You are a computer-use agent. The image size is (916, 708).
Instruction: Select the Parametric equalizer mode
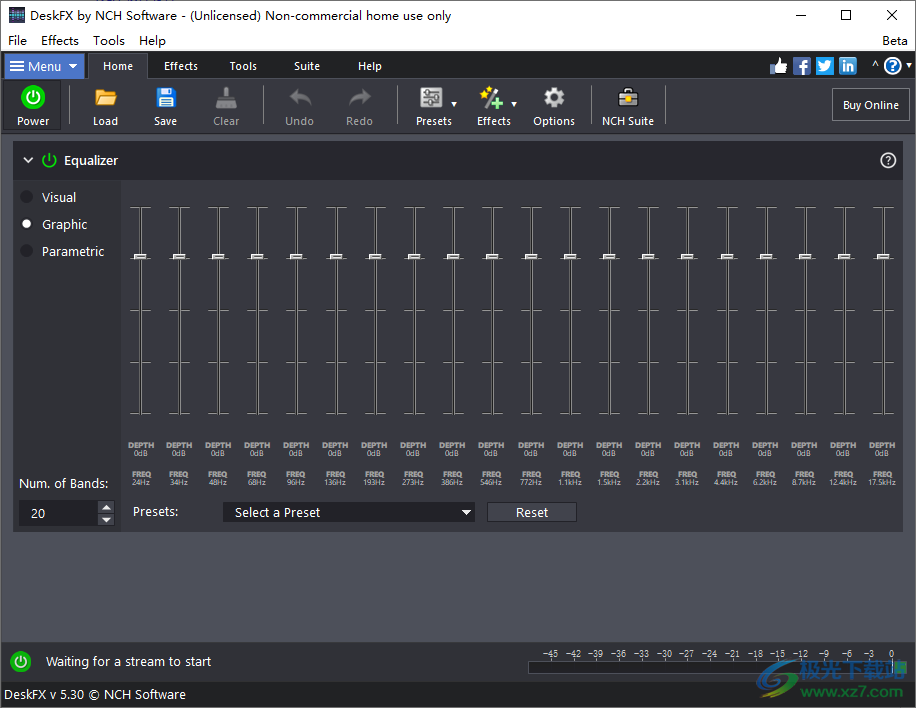coord(27,251)
